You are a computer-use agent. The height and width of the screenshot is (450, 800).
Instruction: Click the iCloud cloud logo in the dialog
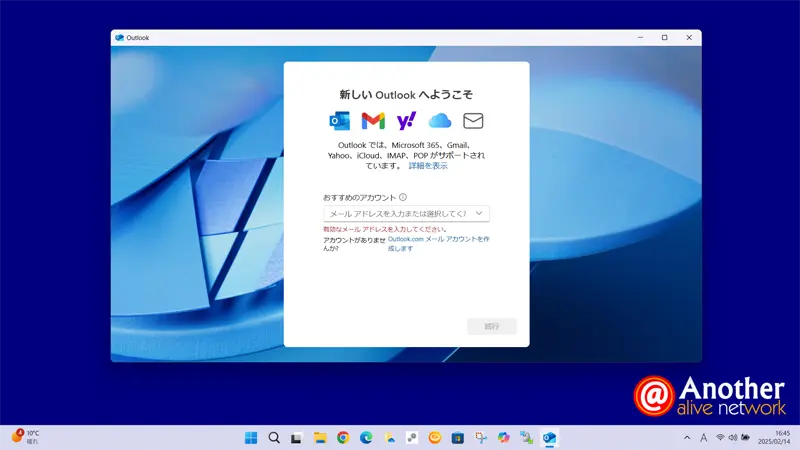[440, 121]
